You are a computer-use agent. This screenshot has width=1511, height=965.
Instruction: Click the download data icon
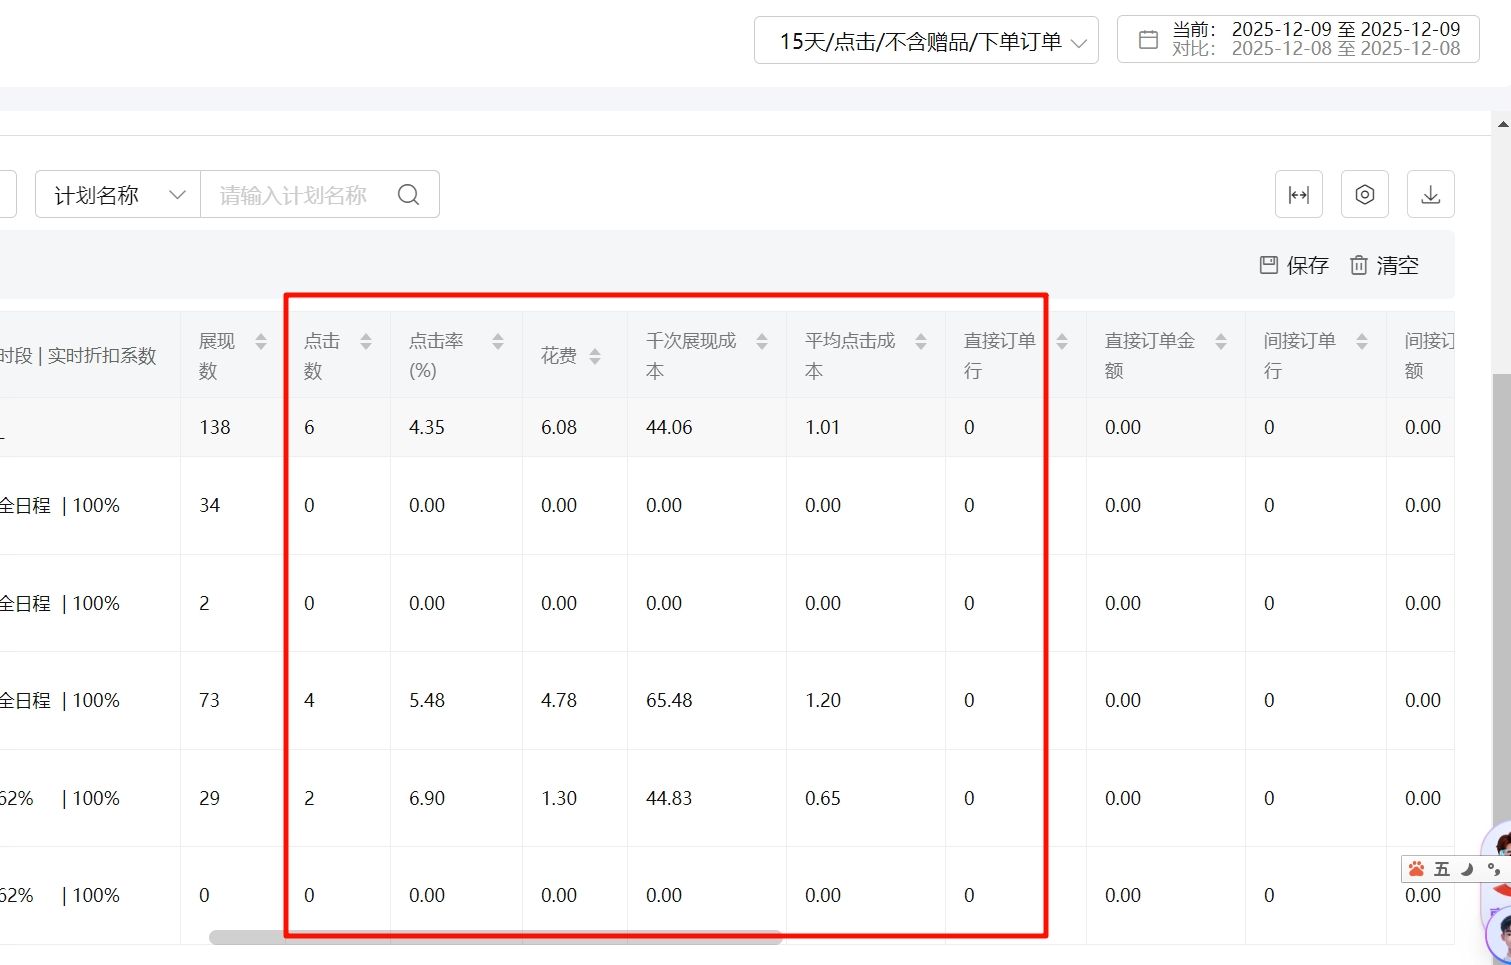[1430, 195]
